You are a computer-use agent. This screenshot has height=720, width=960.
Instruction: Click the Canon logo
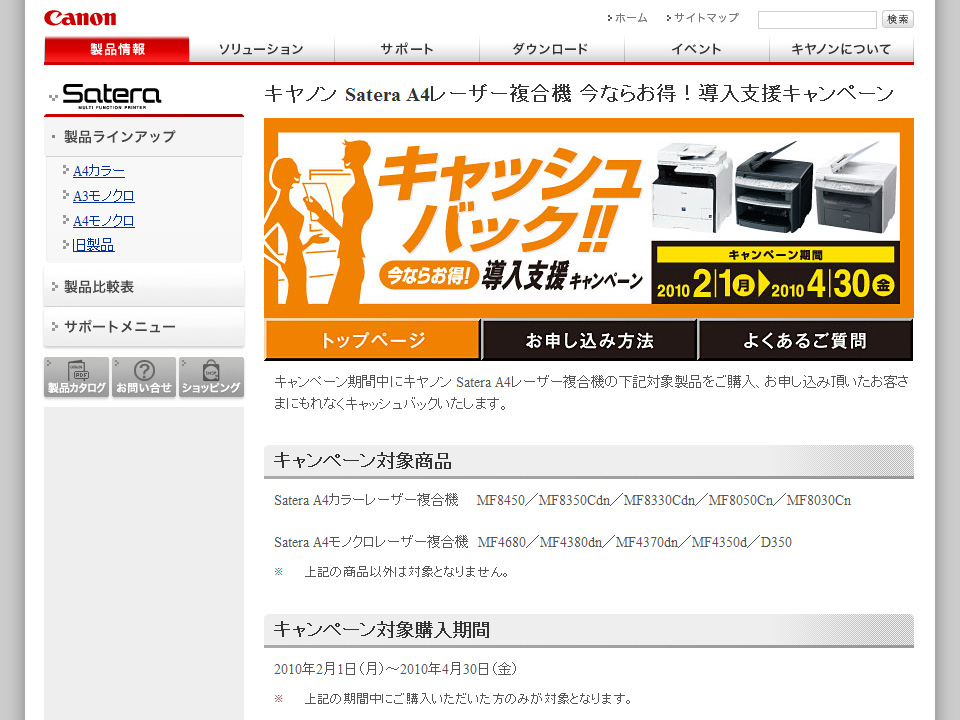coord(80,18)
